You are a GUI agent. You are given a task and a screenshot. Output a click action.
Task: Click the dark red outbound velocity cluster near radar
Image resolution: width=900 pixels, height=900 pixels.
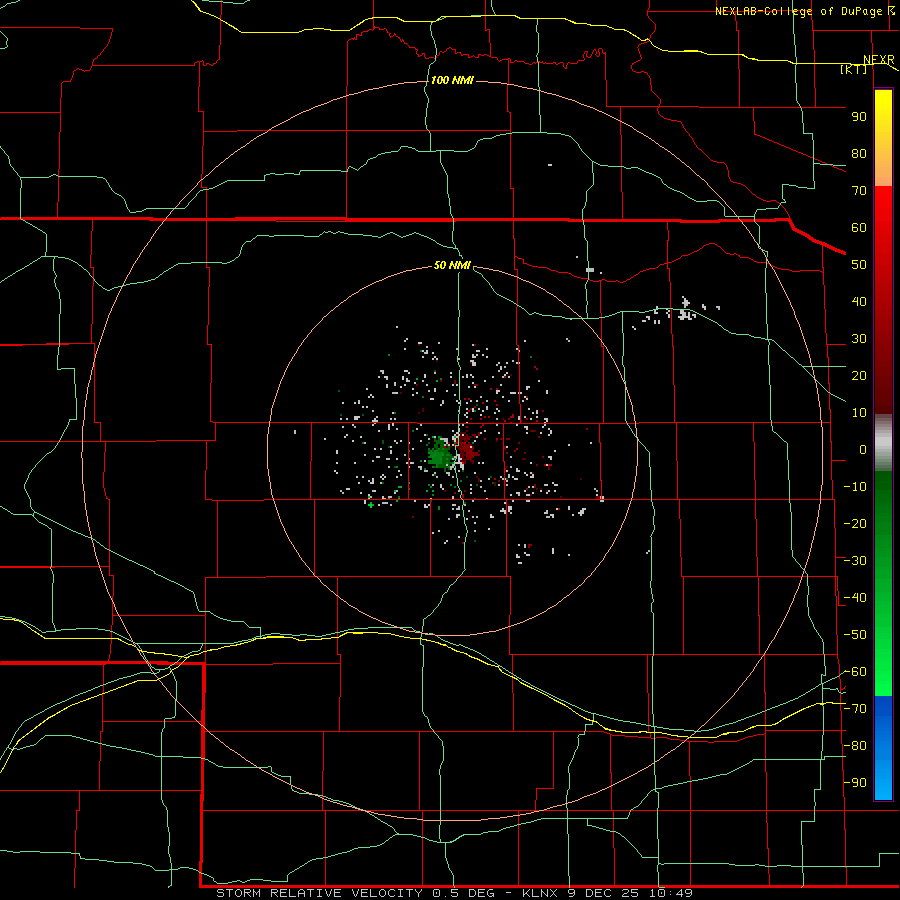coord(467,449)
